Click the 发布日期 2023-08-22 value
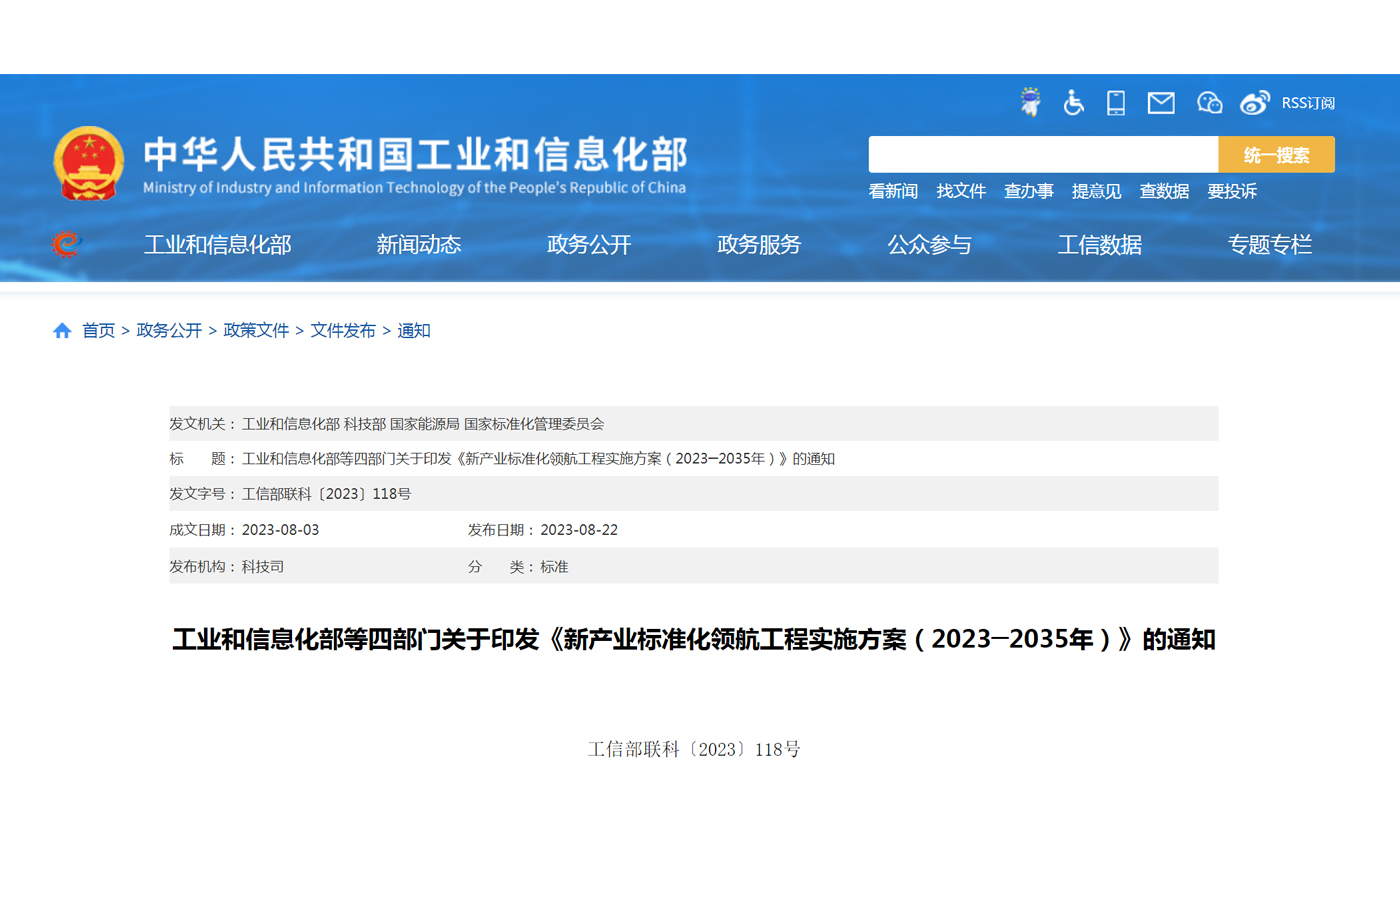1400x900 pixels. pyautogui.click(x=579, y=530)
